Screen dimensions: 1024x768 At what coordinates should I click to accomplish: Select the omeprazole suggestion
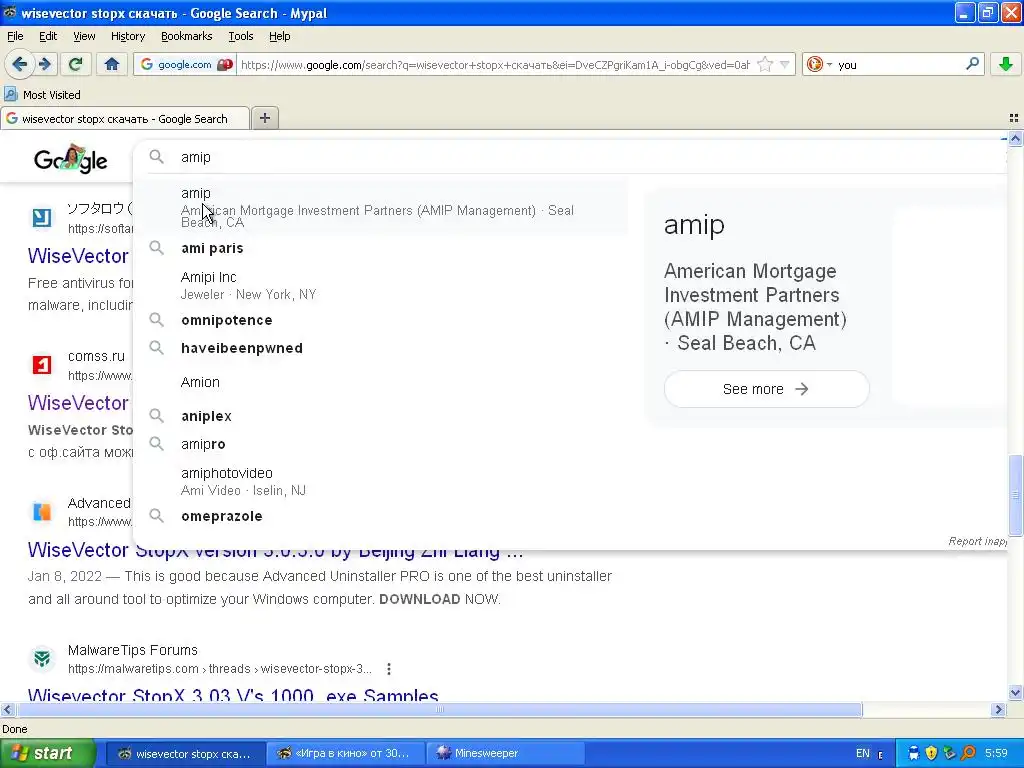click(380, 516)
